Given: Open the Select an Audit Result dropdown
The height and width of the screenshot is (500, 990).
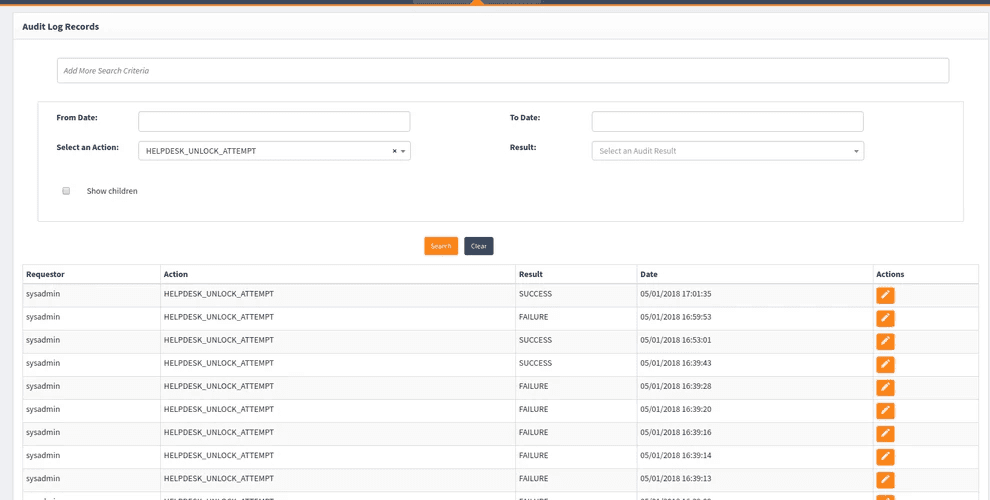Looking at the screenshot, I should (727, 151).
